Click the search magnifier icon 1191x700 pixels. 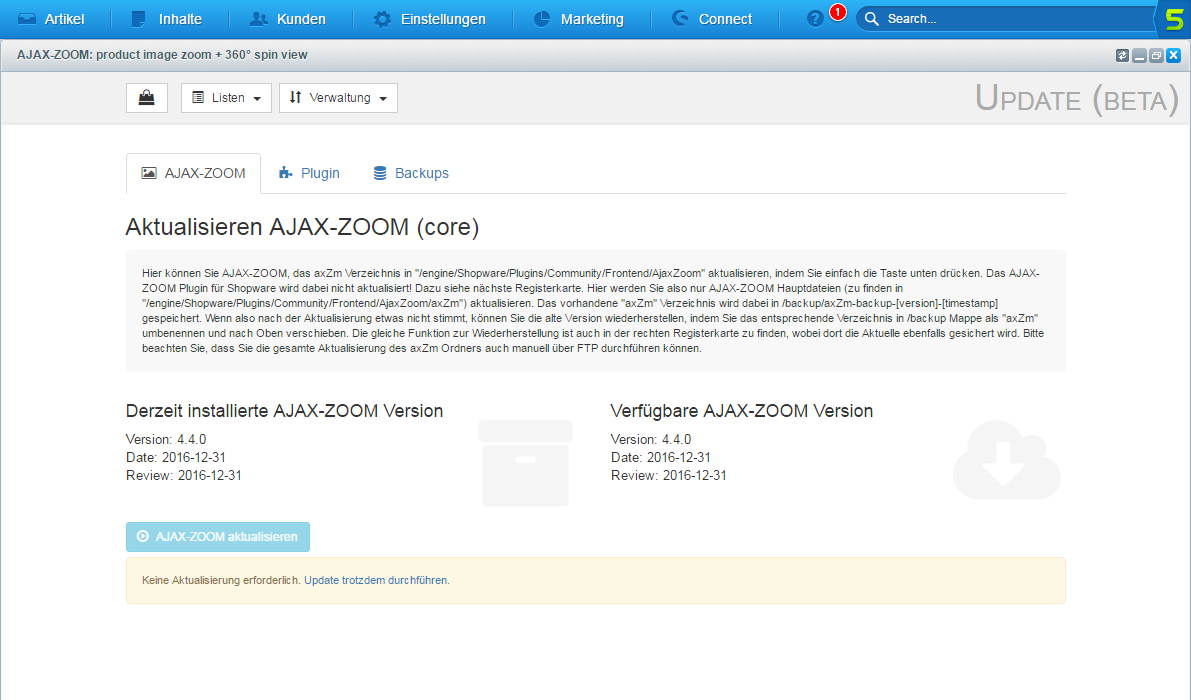872,19
